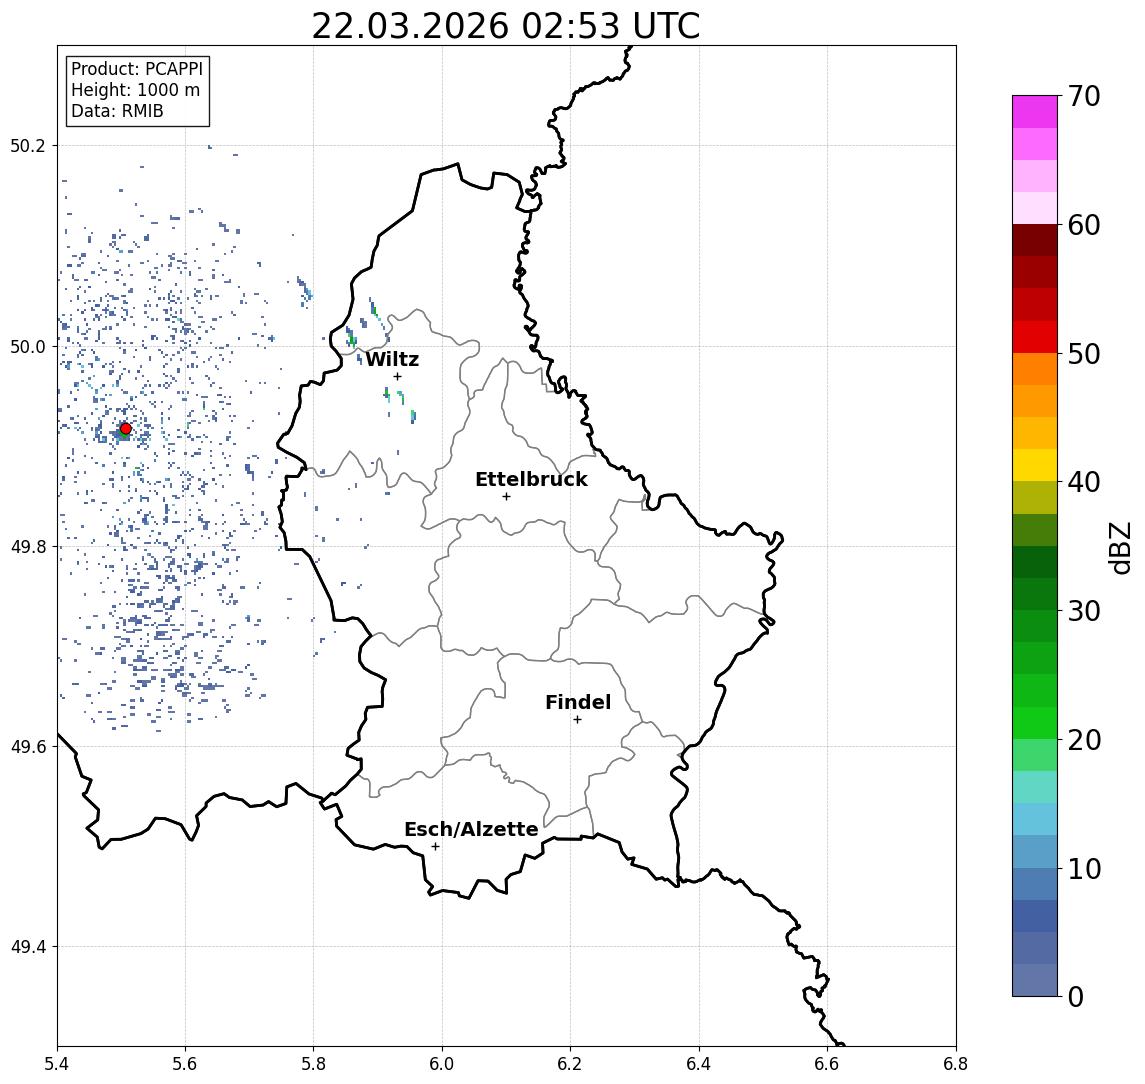Click the blue 10 dBZ colorbar segment
Image resolution: width=1145 pixels, height=1084 pixels.
[x=1035, y=884]
